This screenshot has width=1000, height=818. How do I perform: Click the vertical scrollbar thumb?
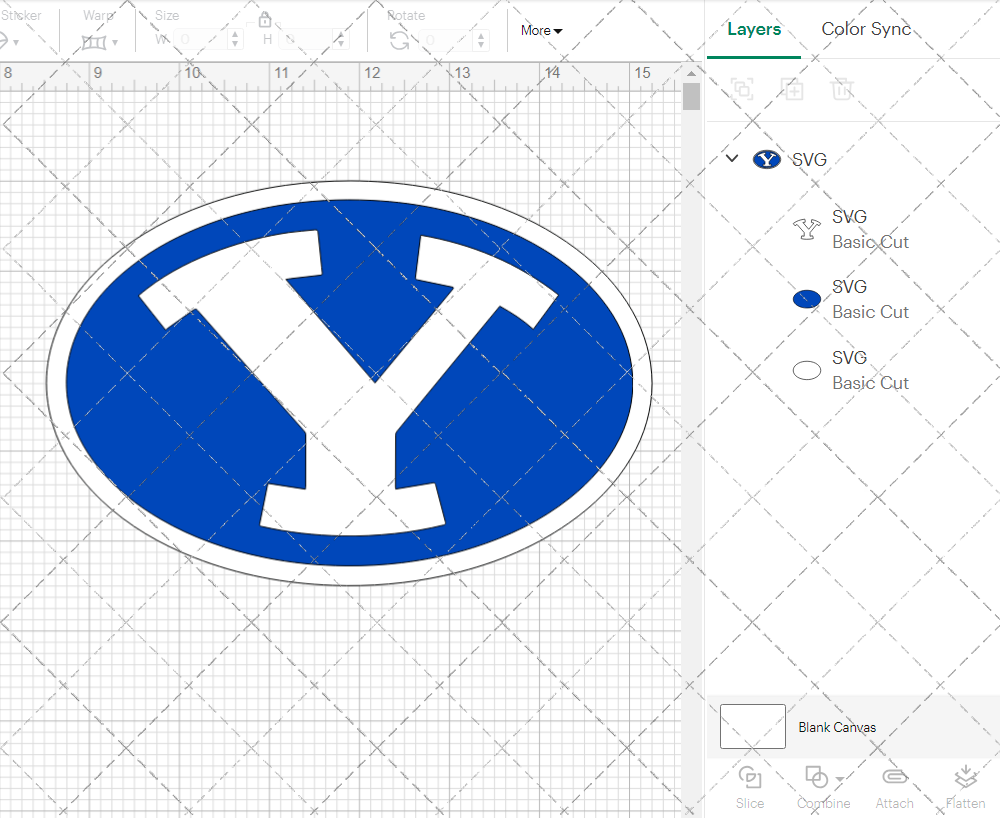tap(691, 97)
